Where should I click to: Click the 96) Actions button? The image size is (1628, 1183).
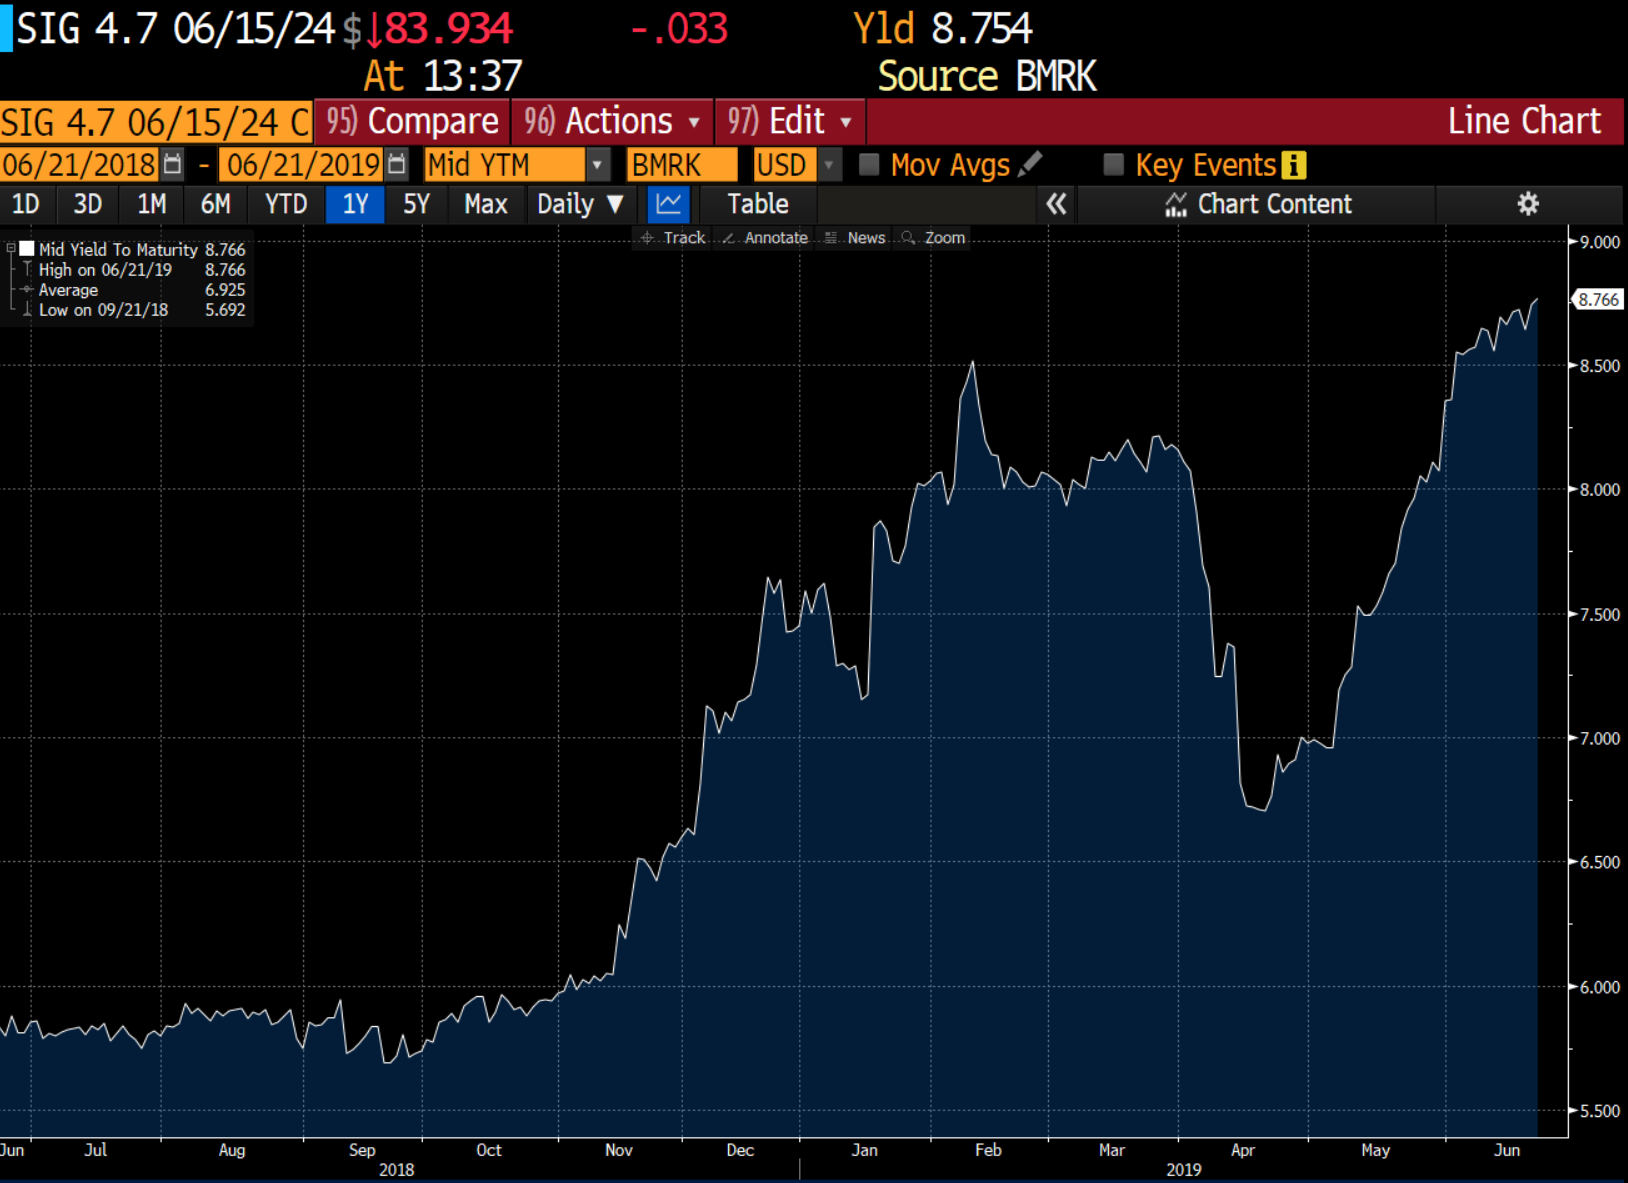(612, 122)
